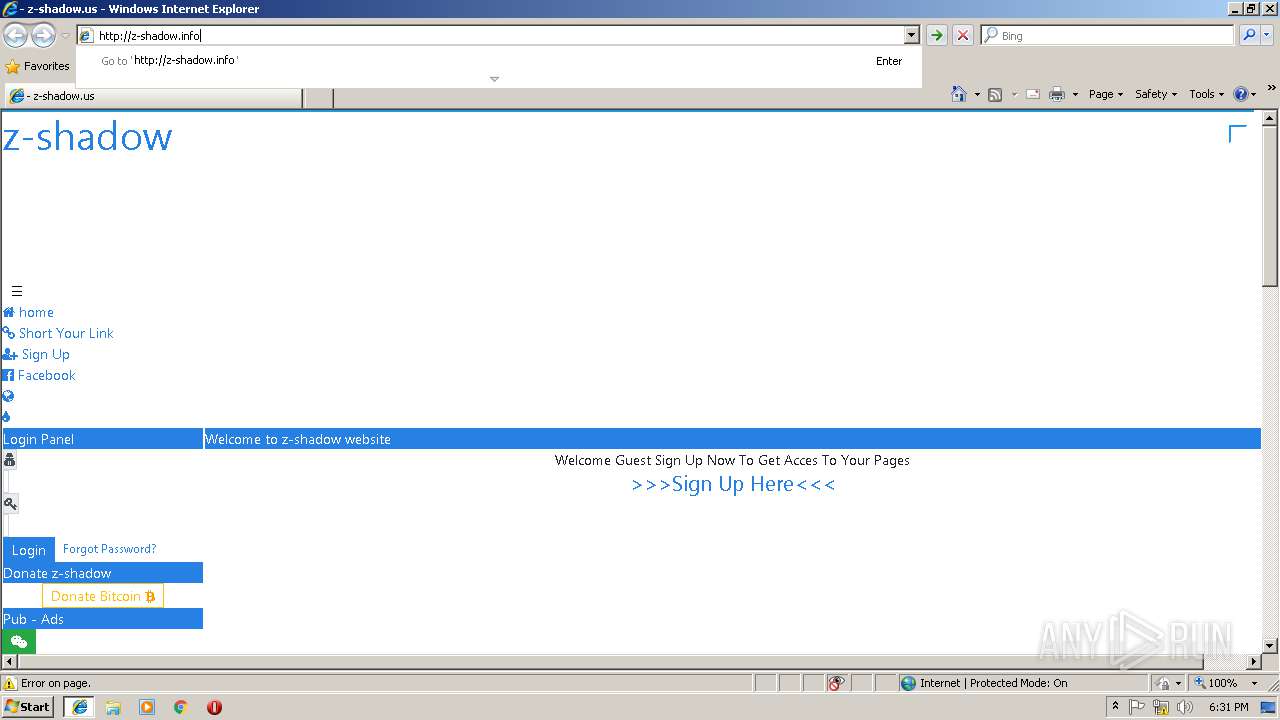Show hidden tray icons arrow
Viewport: 1280px width, 720px height.
(x=1115, y=707)
